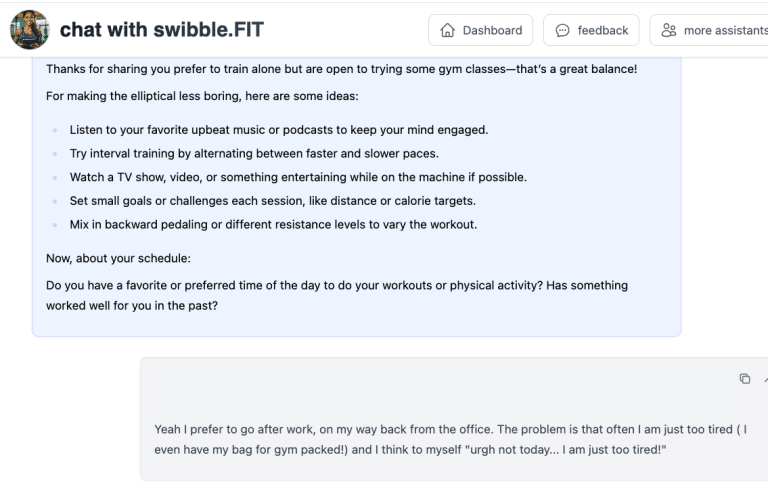
Task: Click the "Watch a TV show" bullet
Action: (298, 177)
